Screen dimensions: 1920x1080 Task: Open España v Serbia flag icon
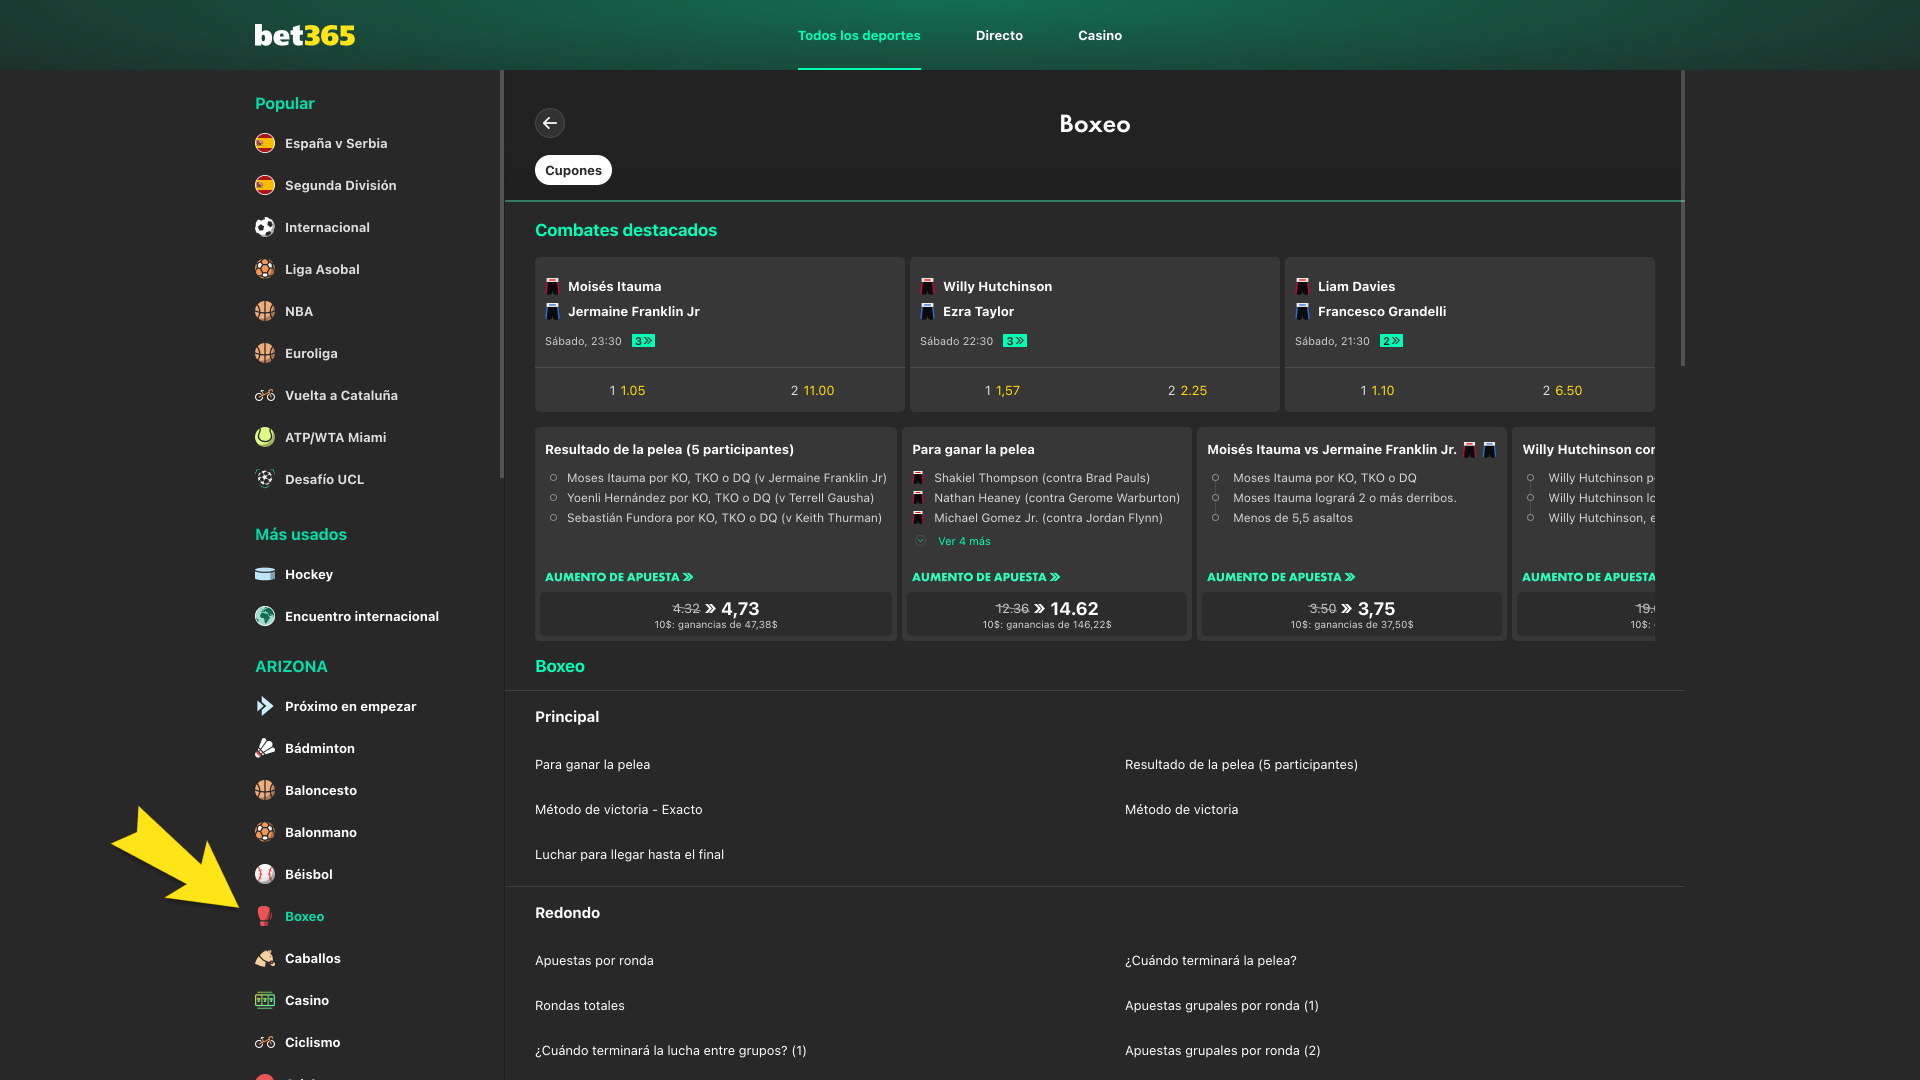click(265, 143)
